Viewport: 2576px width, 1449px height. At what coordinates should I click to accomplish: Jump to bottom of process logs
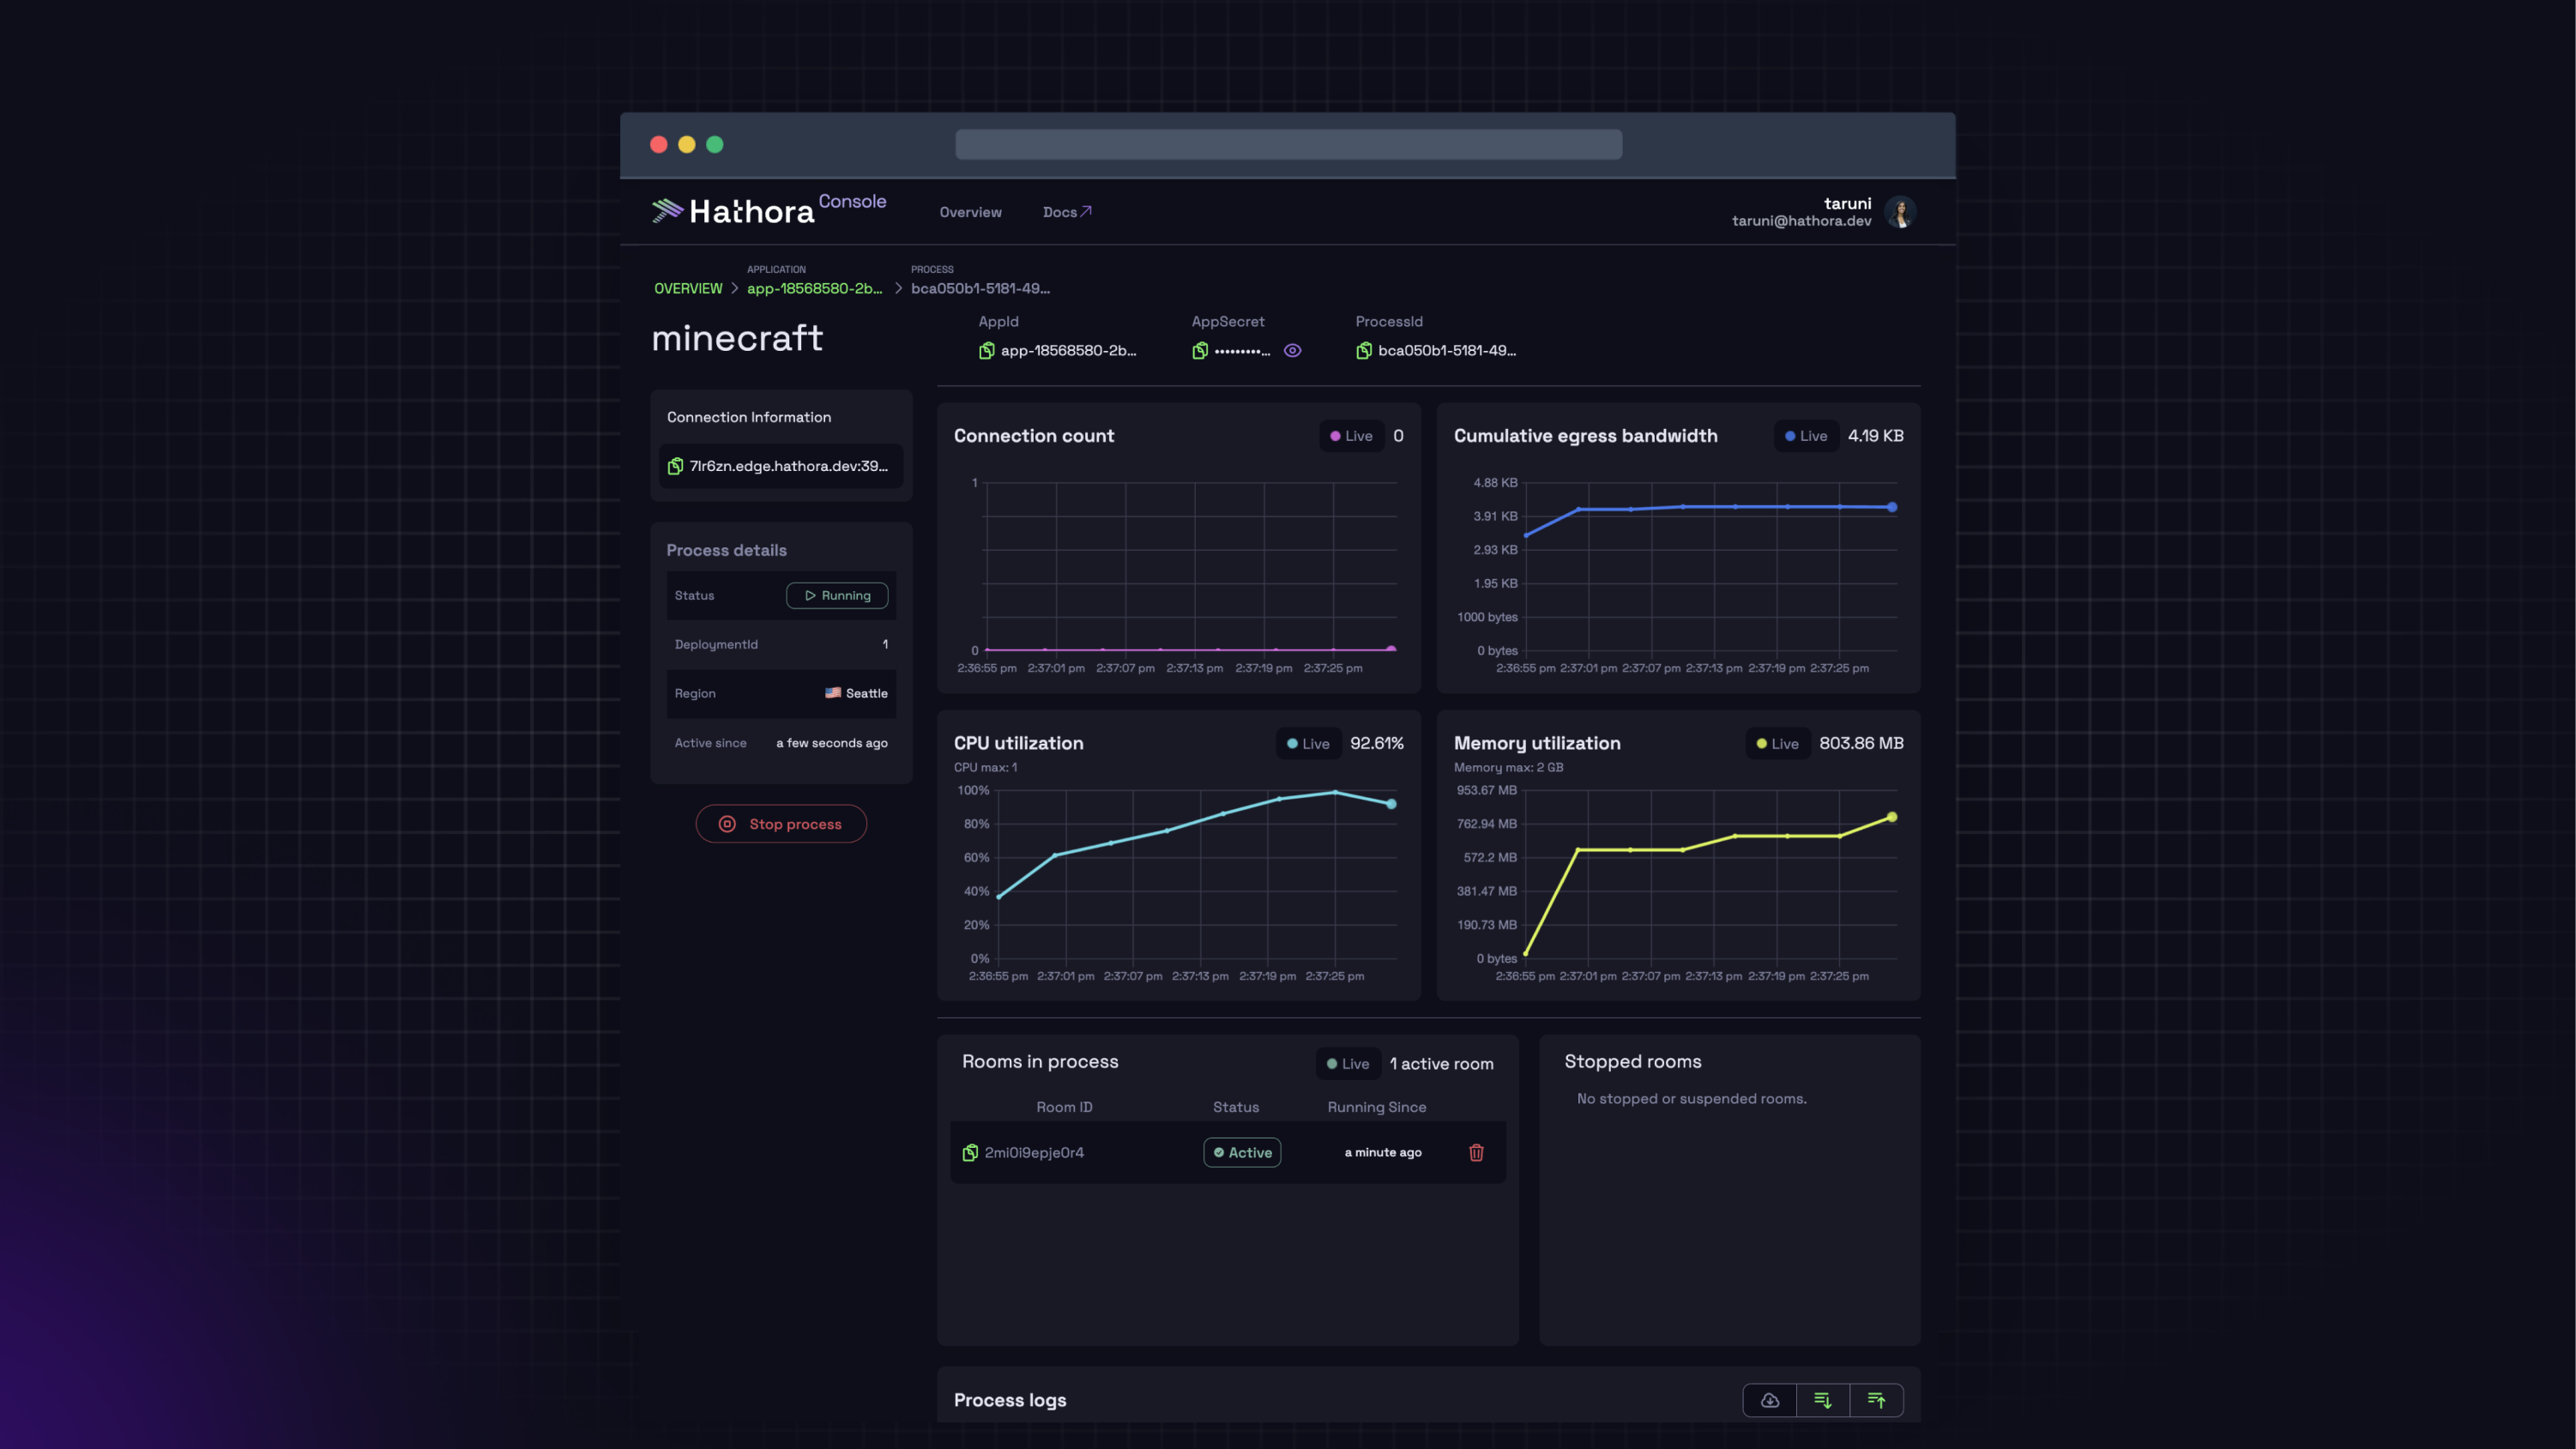point(1823,1400)
